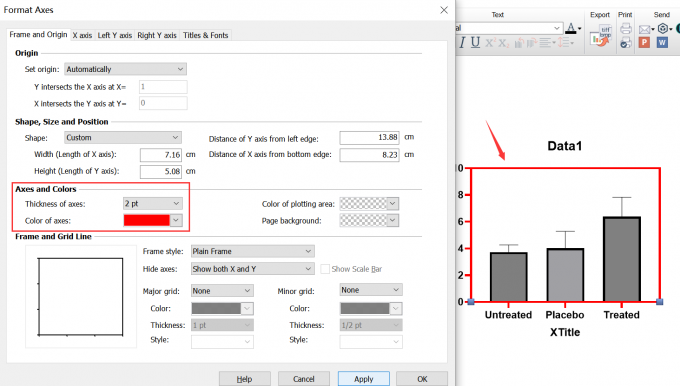Send graph to Word icon
680x386 pixels.
[662, 43]
